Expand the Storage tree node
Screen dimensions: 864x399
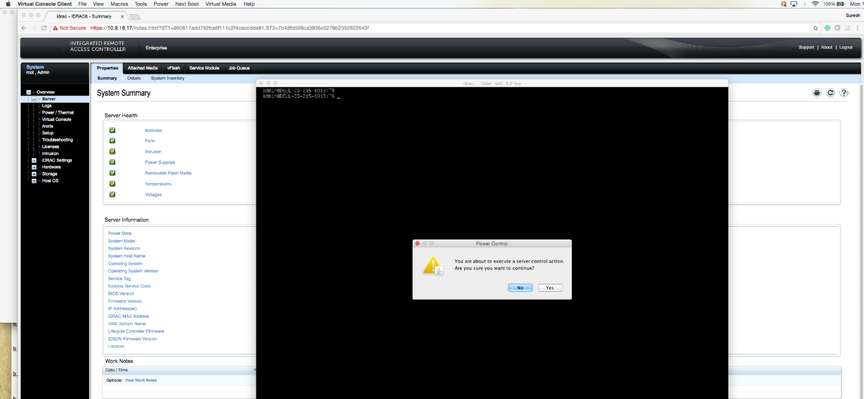[34, 174]
